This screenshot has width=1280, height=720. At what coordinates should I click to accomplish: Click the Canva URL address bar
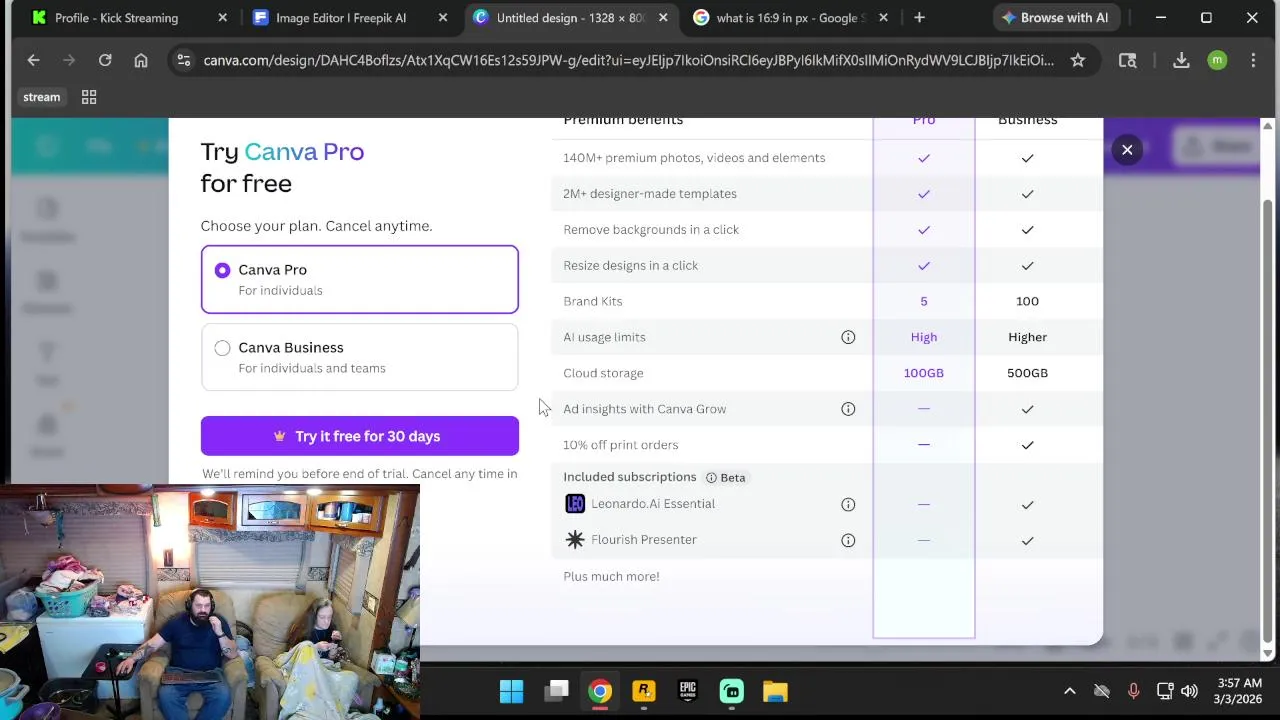pyautogui.click(x=628, y=61)
